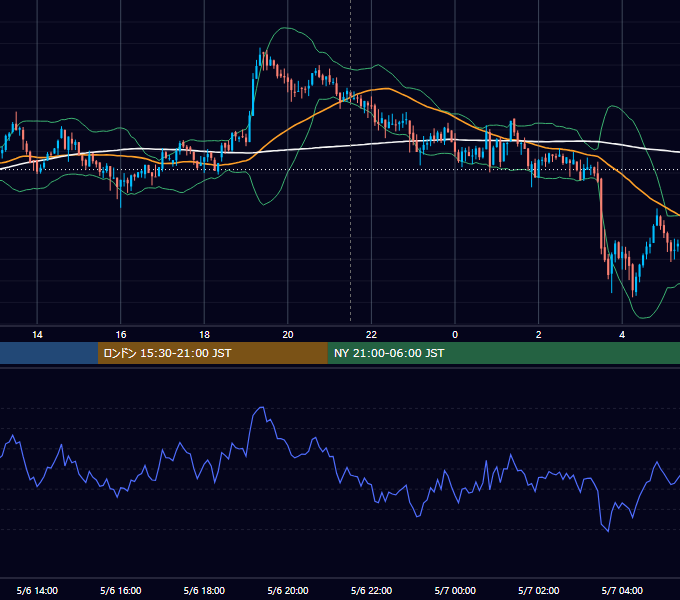Click the 14 hour label on price chart axis
This screenshot has width=680, height=600.
37,335
